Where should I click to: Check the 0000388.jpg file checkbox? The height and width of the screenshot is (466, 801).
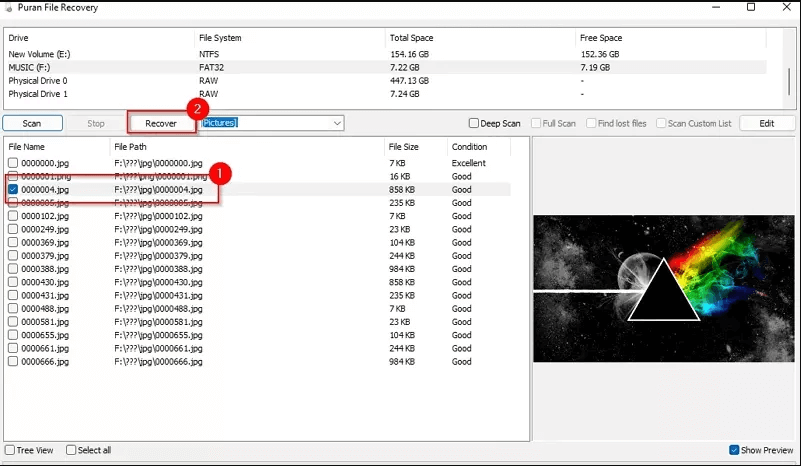(13, 269)
